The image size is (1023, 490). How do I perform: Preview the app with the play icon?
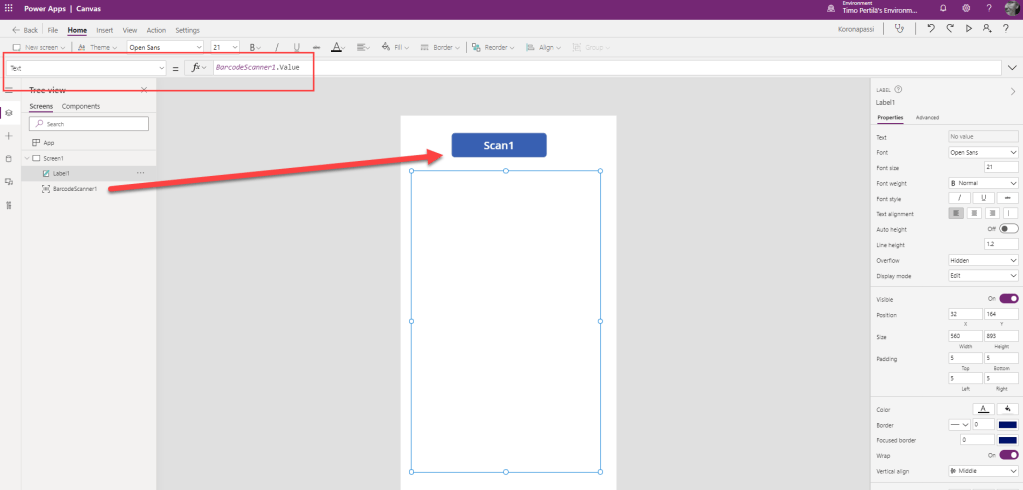[x=968, y=29]
